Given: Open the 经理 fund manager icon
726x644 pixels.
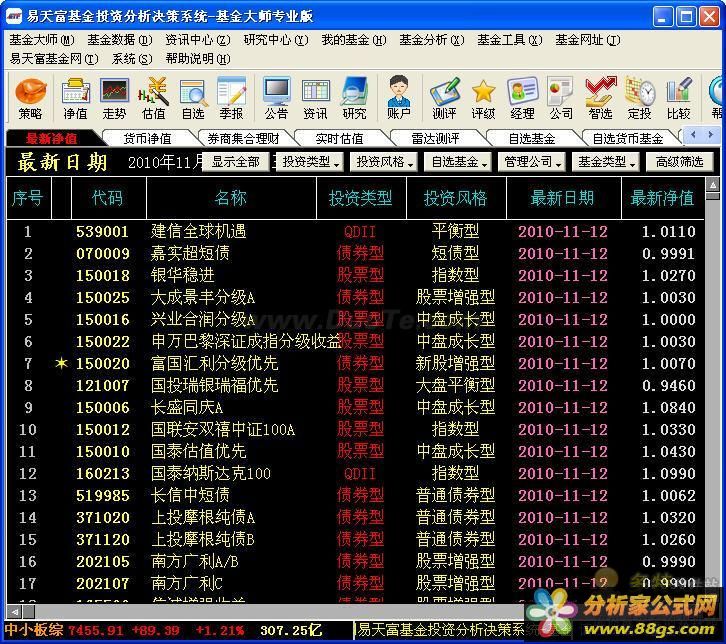Looking at the screenshot, I should click(522, 97).
